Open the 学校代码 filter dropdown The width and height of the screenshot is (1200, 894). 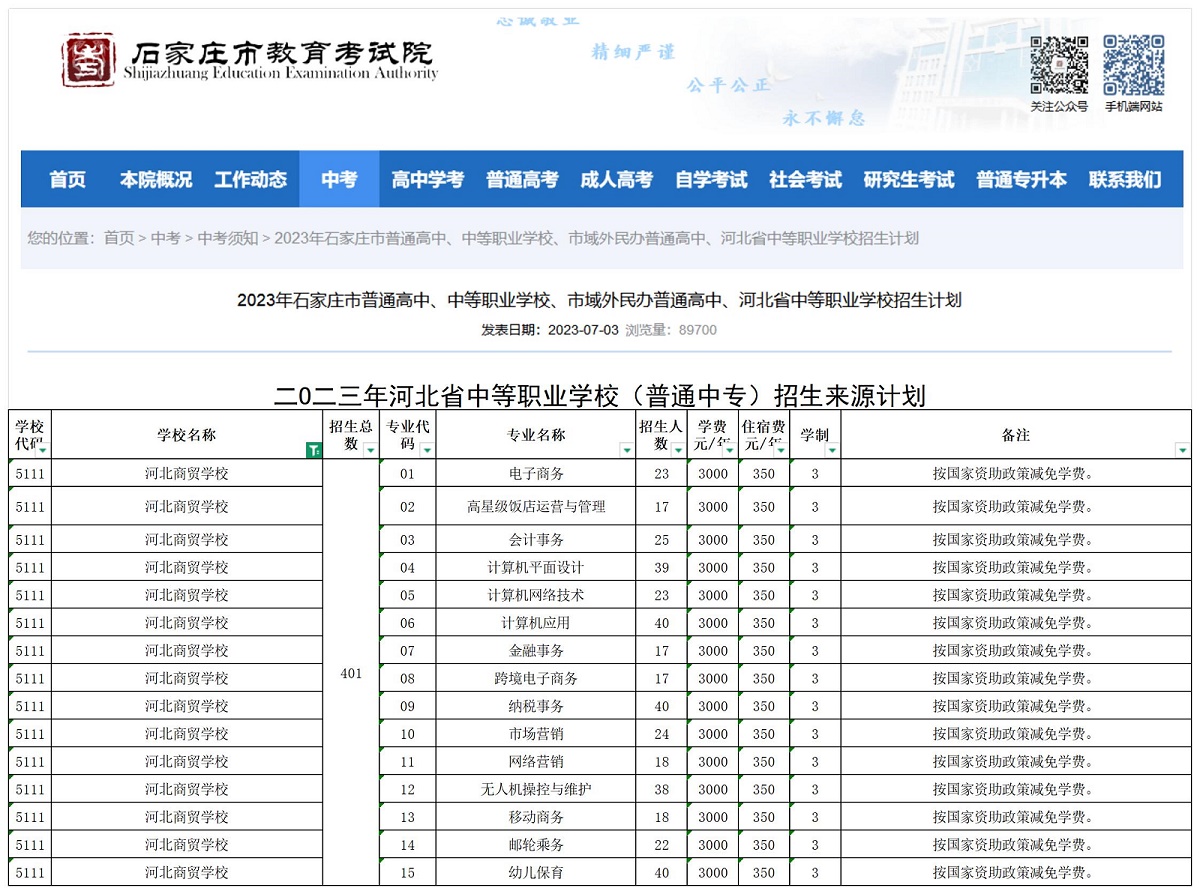42,452
